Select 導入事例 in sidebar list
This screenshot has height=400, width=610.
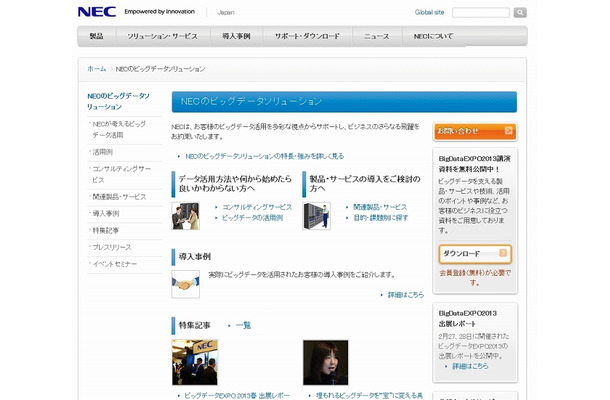106,214
